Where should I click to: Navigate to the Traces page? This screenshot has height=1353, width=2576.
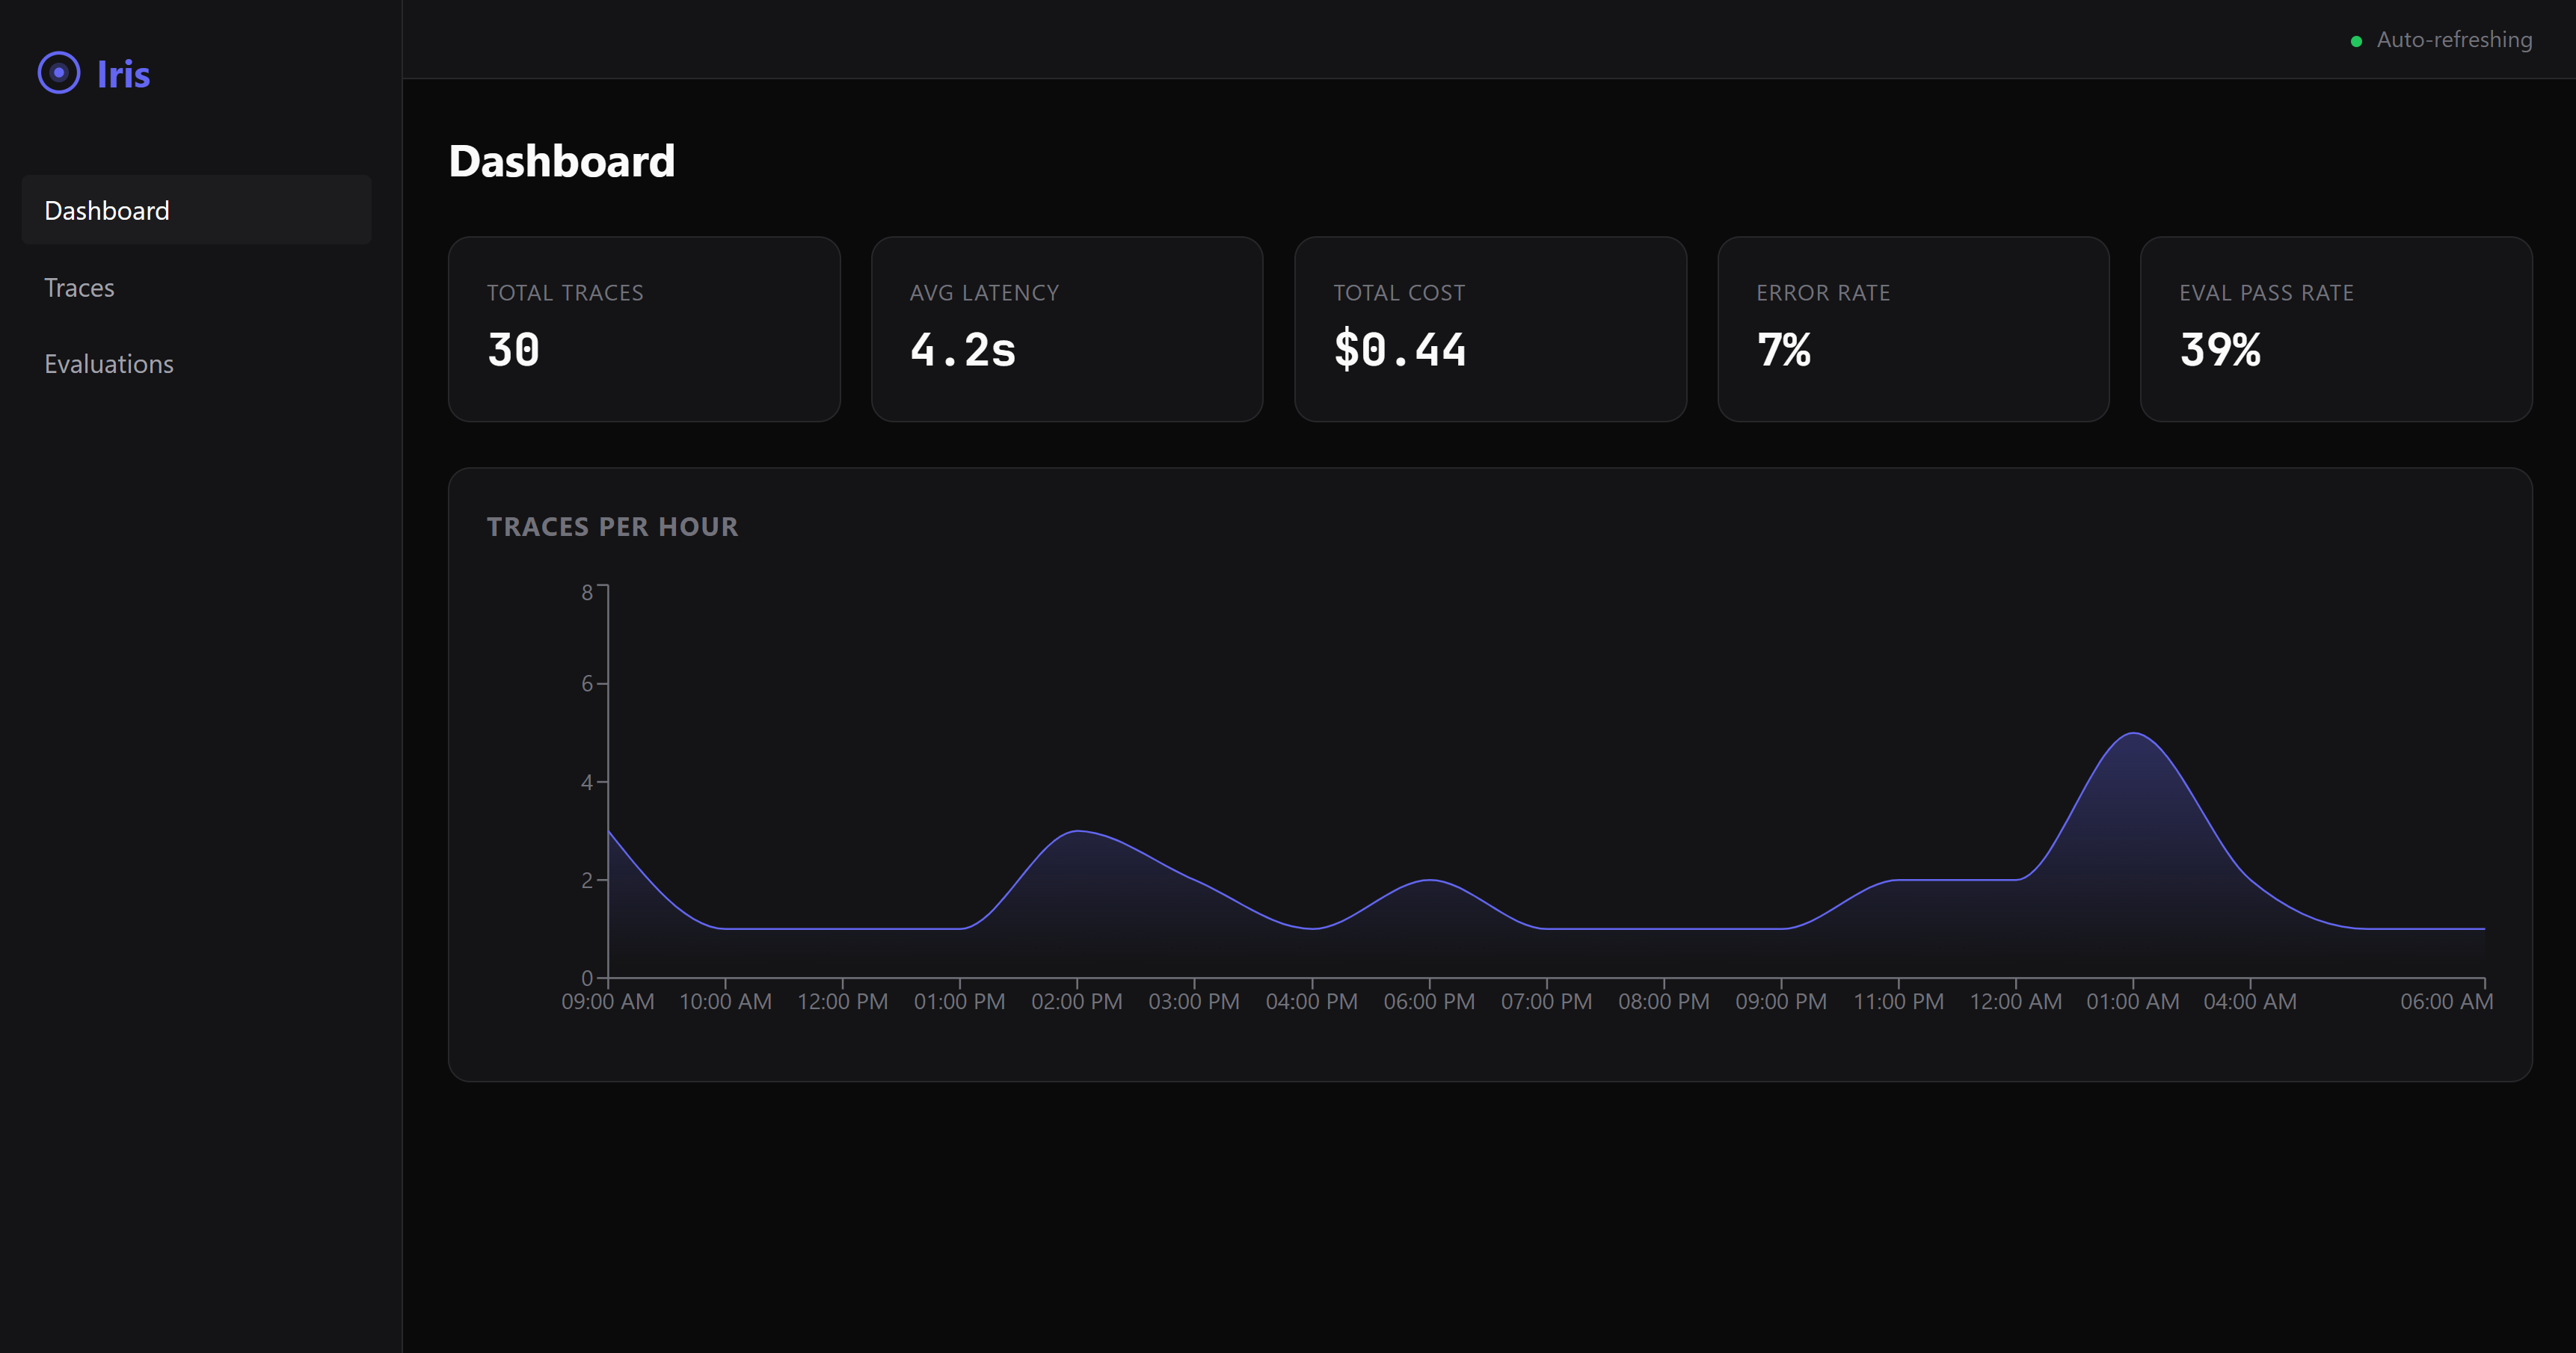tap(79, 287)
